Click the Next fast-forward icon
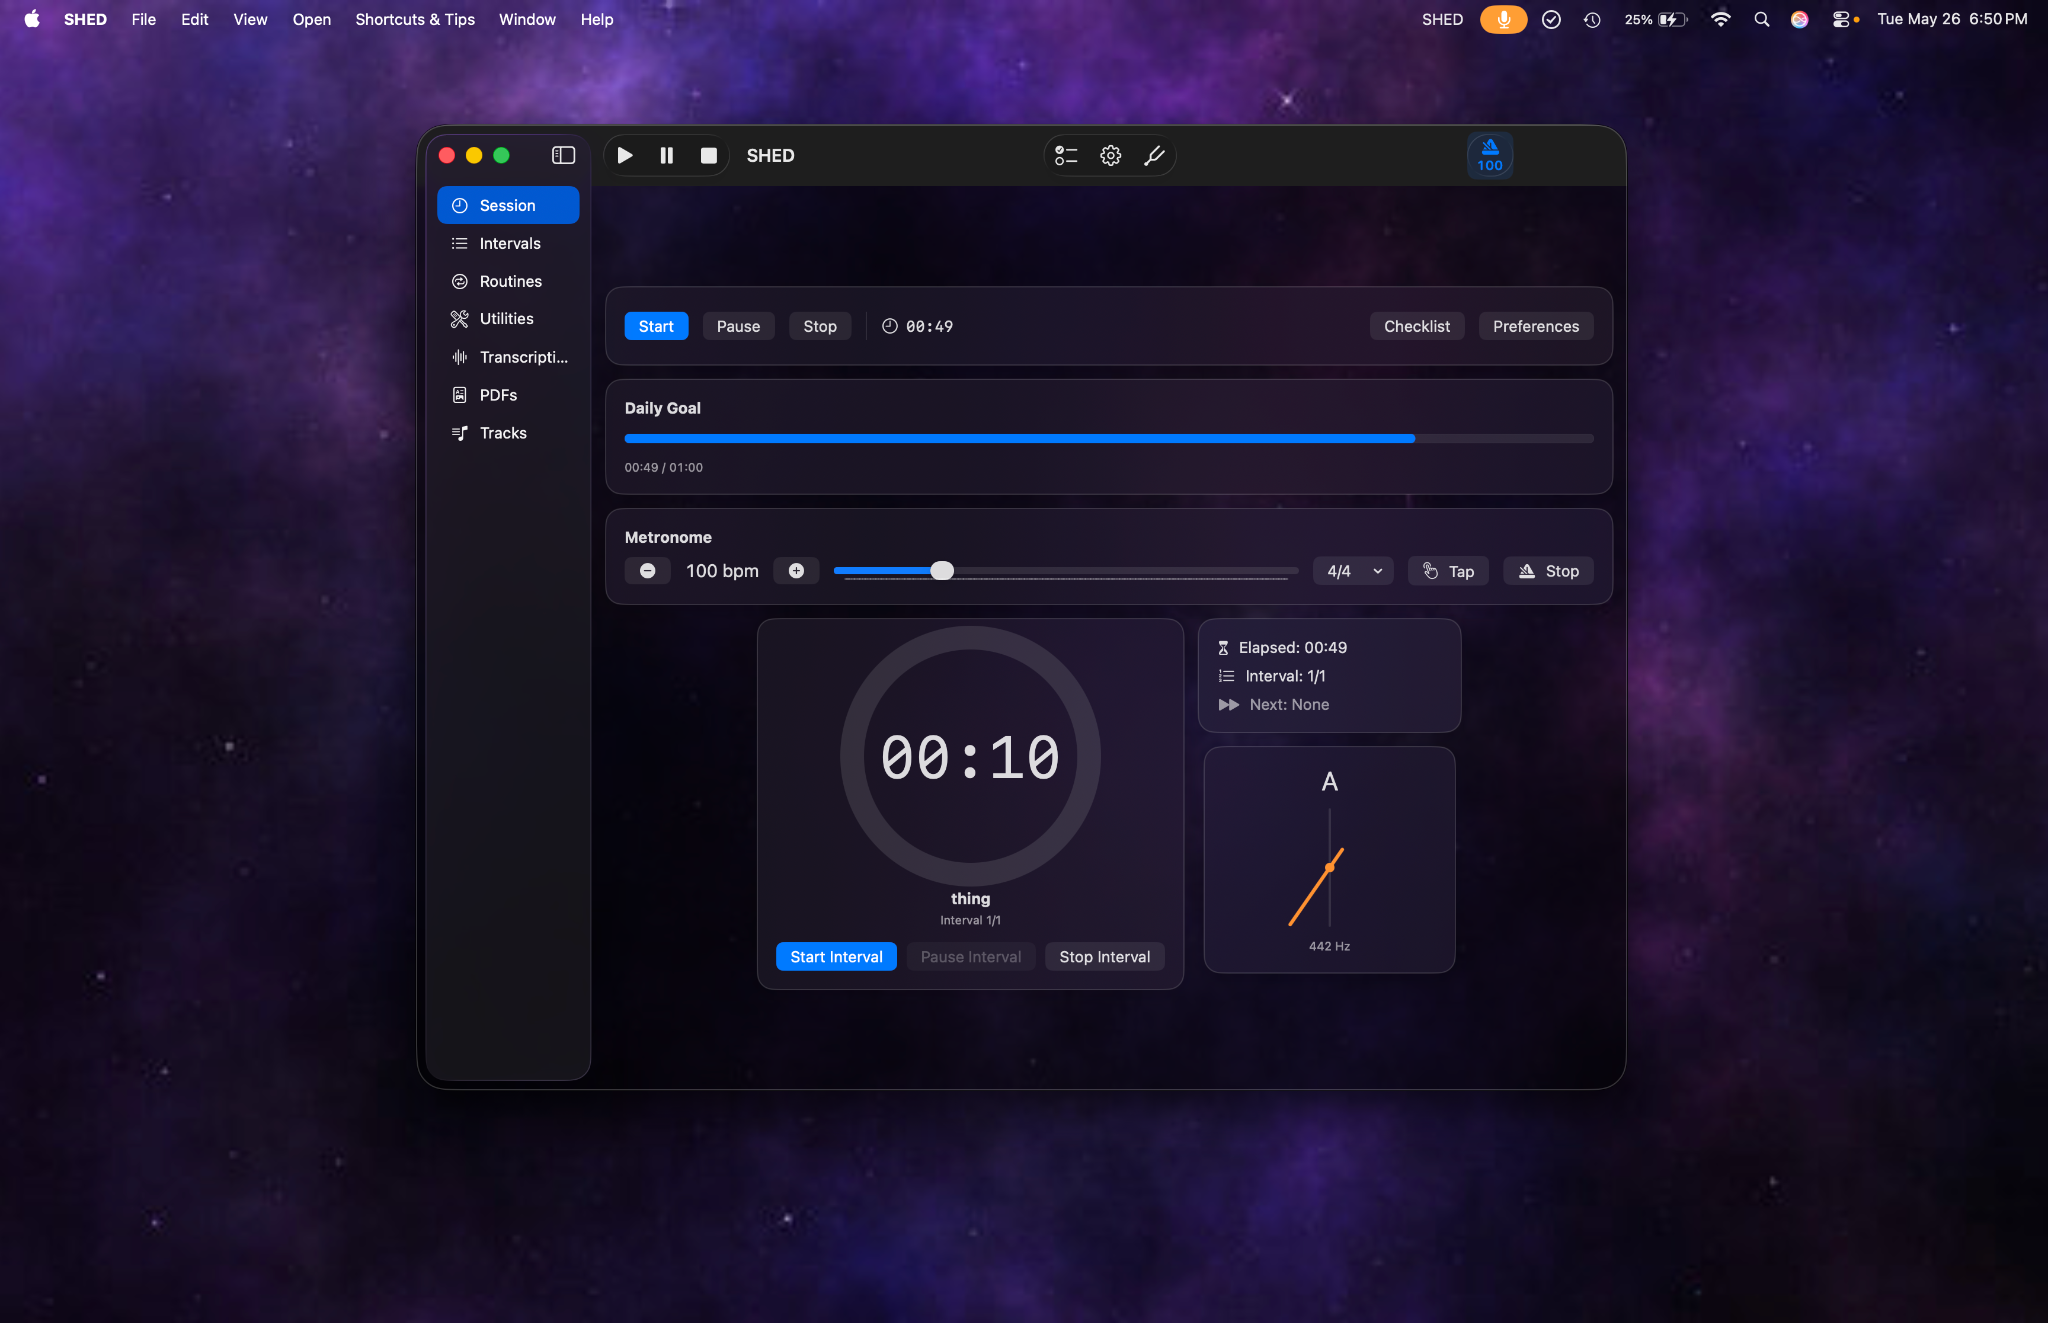This screenshot has width=2048, height=1323. click(x=1229, y=705)
